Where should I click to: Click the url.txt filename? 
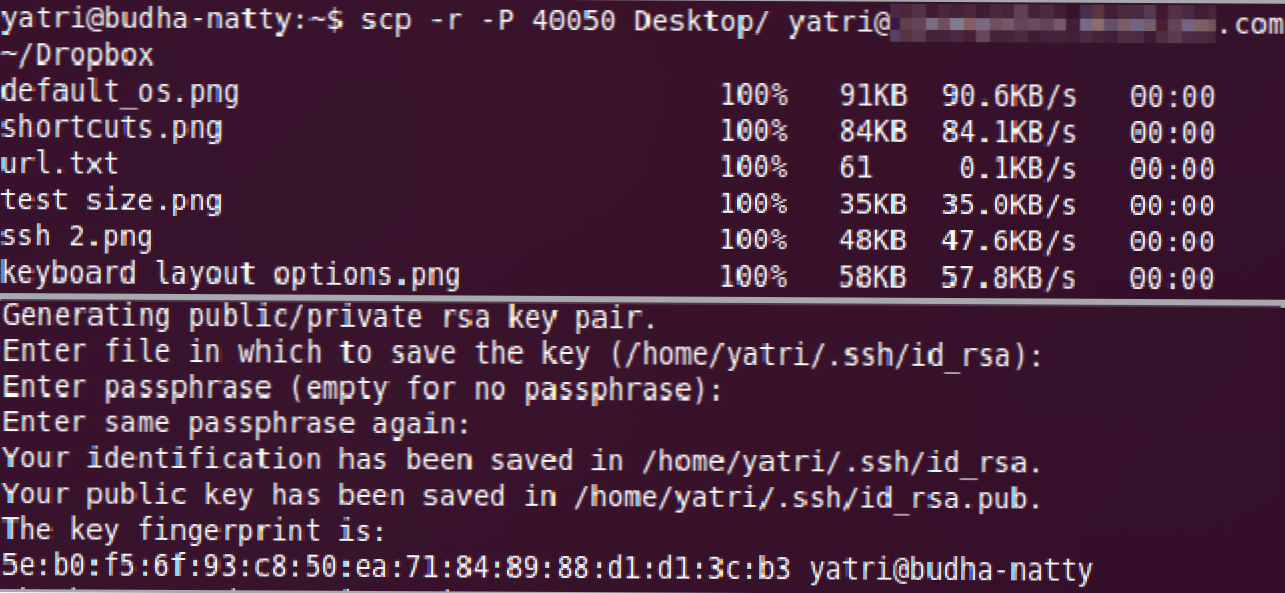coord(59,164)
